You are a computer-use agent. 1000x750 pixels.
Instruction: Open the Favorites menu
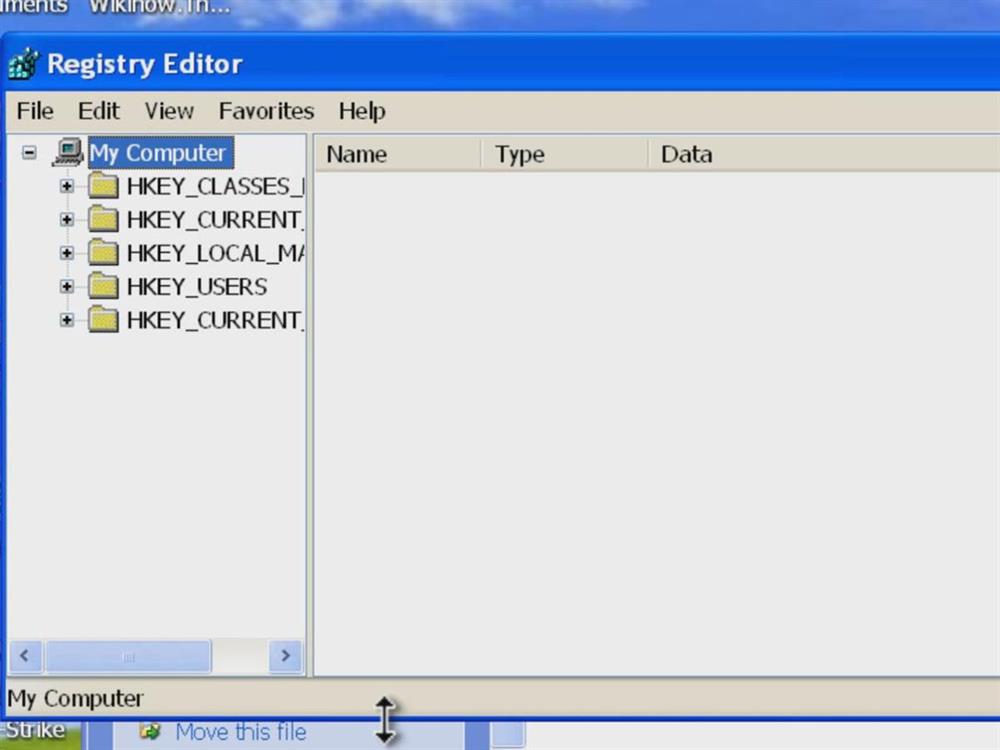click(266, 111)
